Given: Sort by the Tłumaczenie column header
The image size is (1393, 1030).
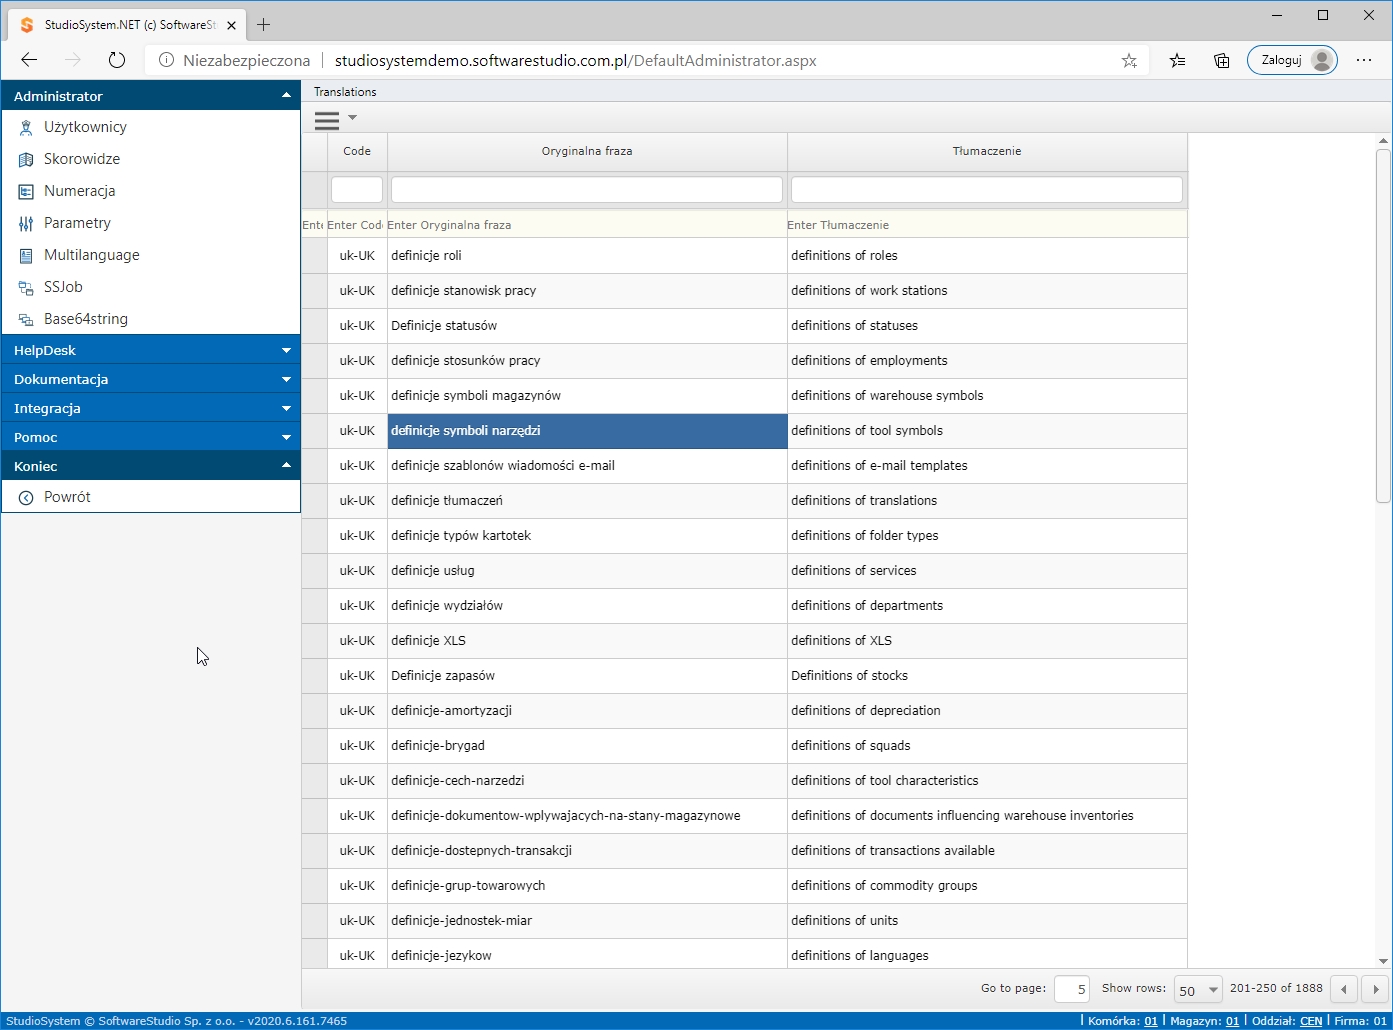Looking at the screenshot, I should click(986, 151).
